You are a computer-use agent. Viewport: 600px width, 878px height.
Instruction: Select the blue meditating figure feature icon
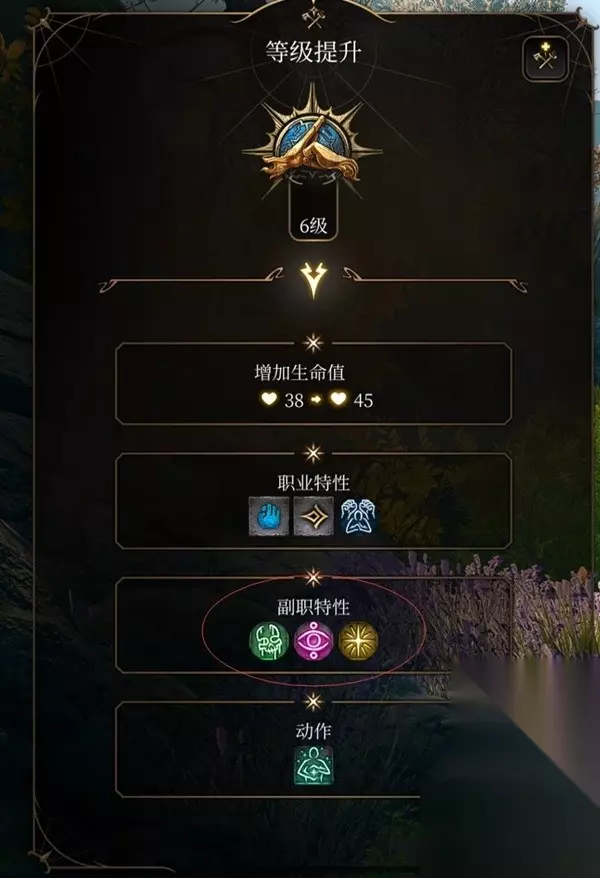coord(358,516)
